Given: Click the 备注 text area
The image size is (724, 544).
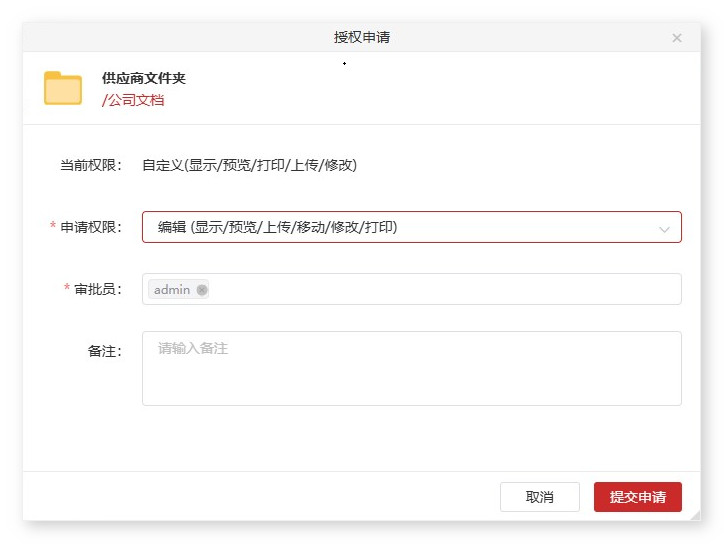Looking at the screenshot, I should click(x=411, y=368).
